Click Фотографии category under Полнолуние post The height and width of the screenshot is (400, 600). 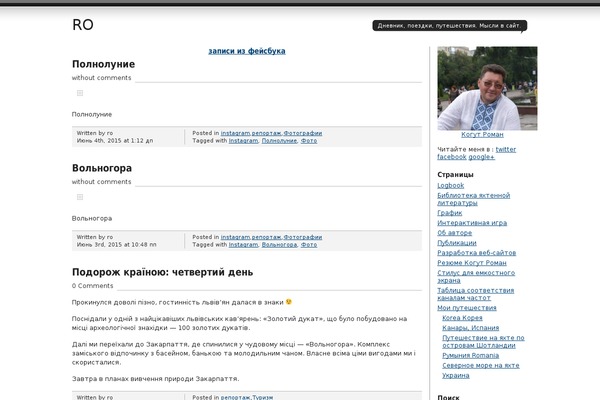(303, 133)
